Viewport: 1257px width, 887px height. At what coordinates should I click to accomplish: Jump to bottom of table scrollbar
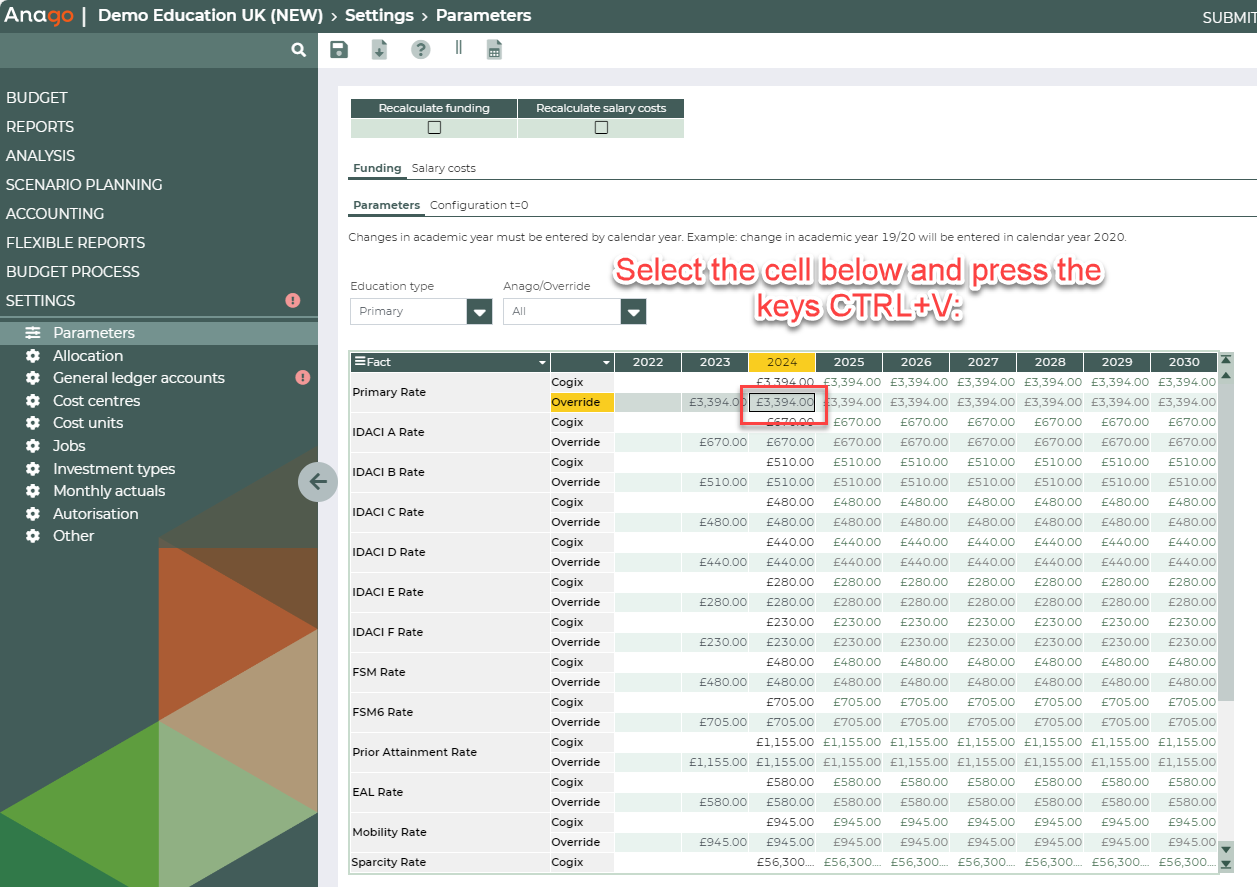1226,863
